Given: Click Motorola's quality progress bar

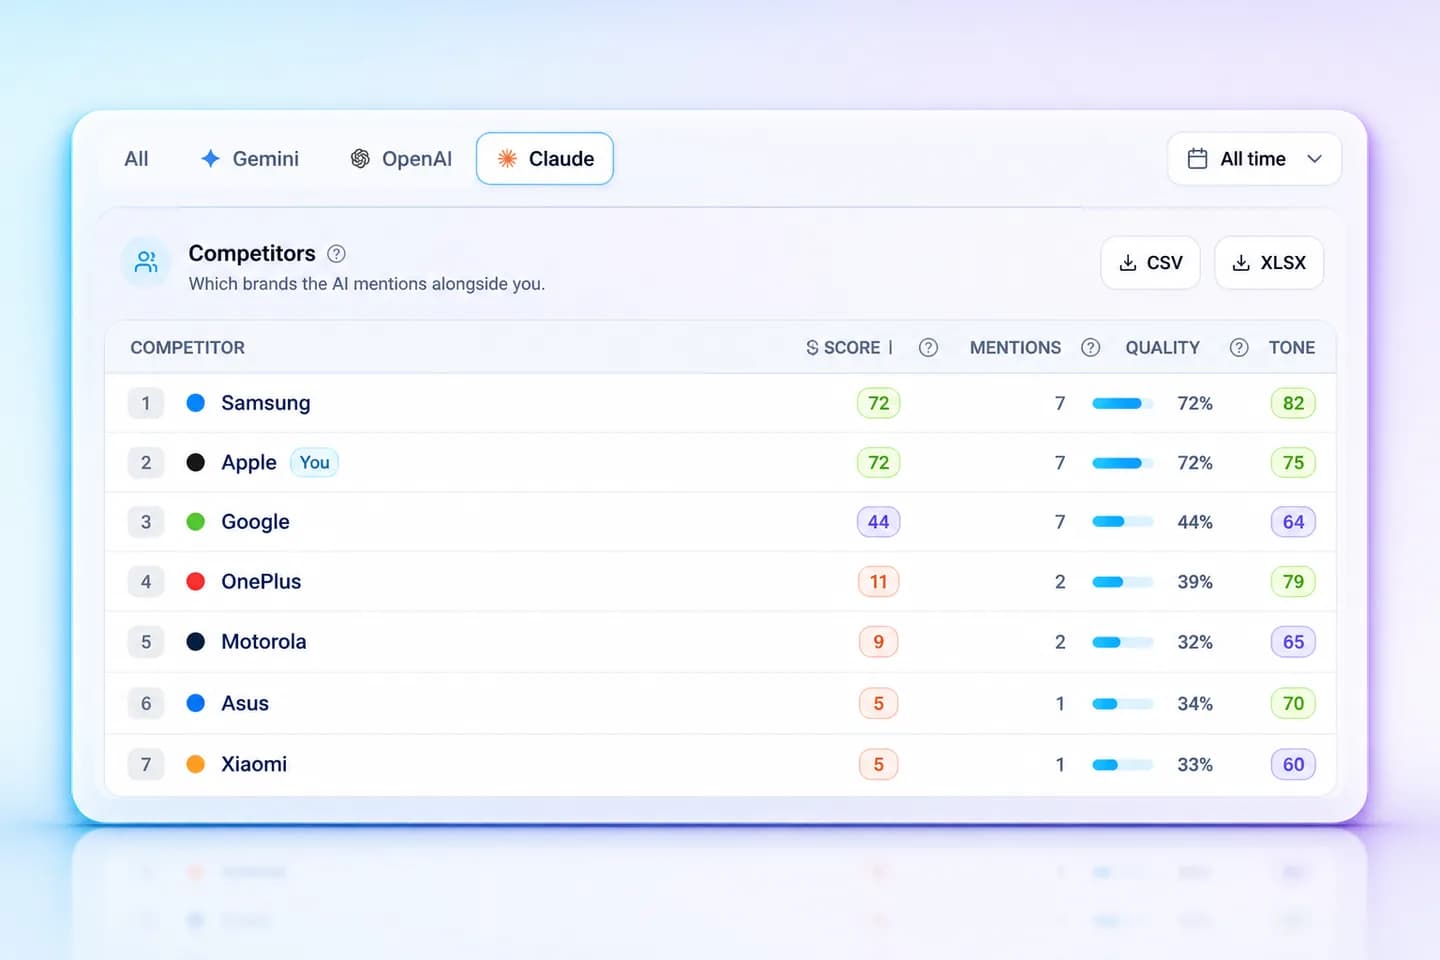Looking at the screenshot, I should (1123, 642).
